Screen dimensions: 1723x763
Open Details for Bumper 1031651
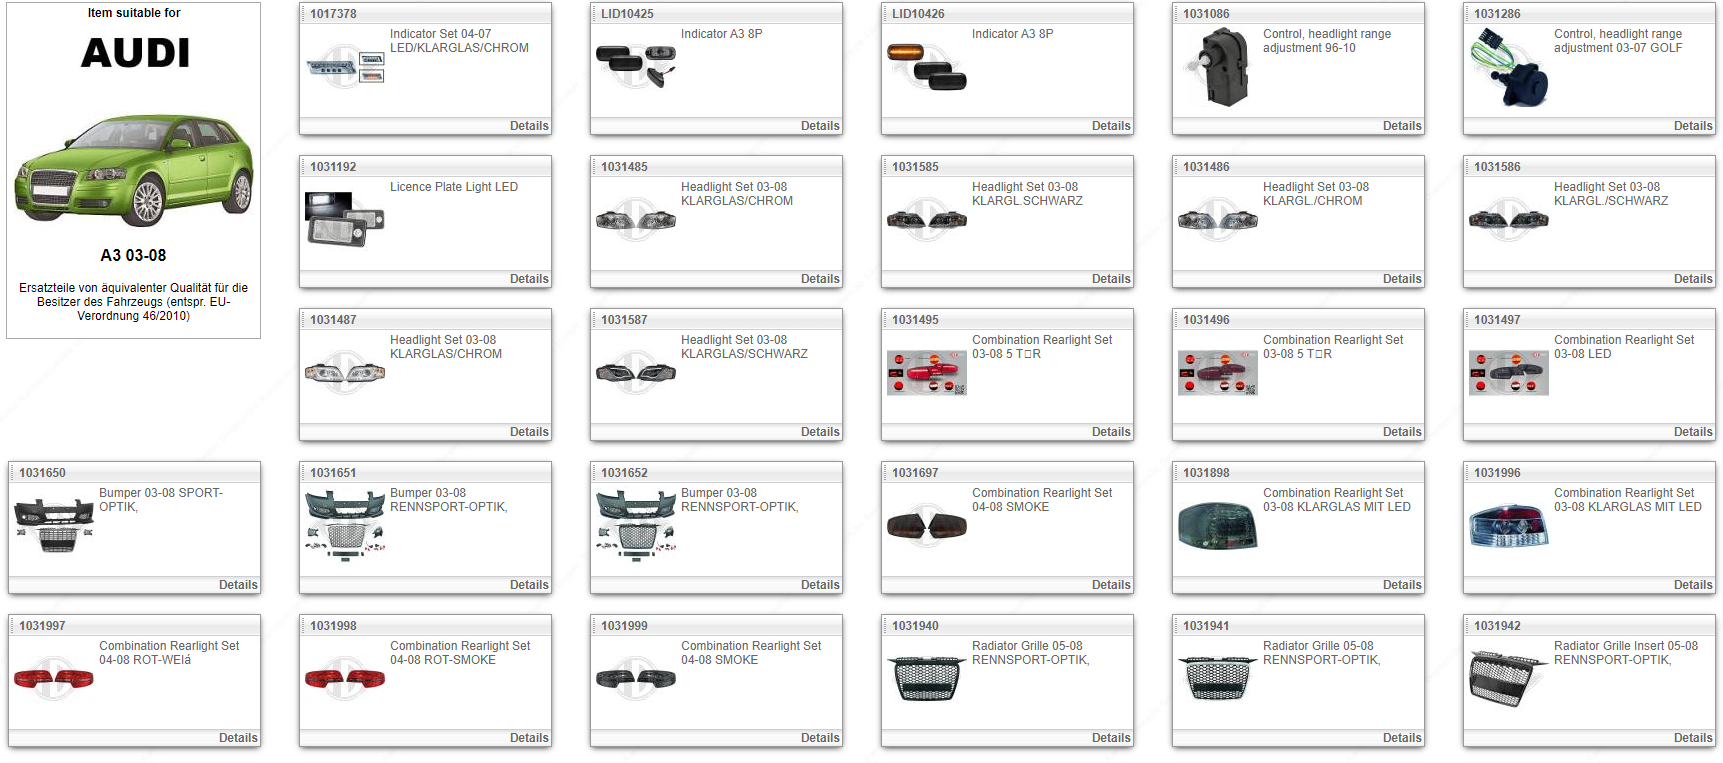[529, 585]
